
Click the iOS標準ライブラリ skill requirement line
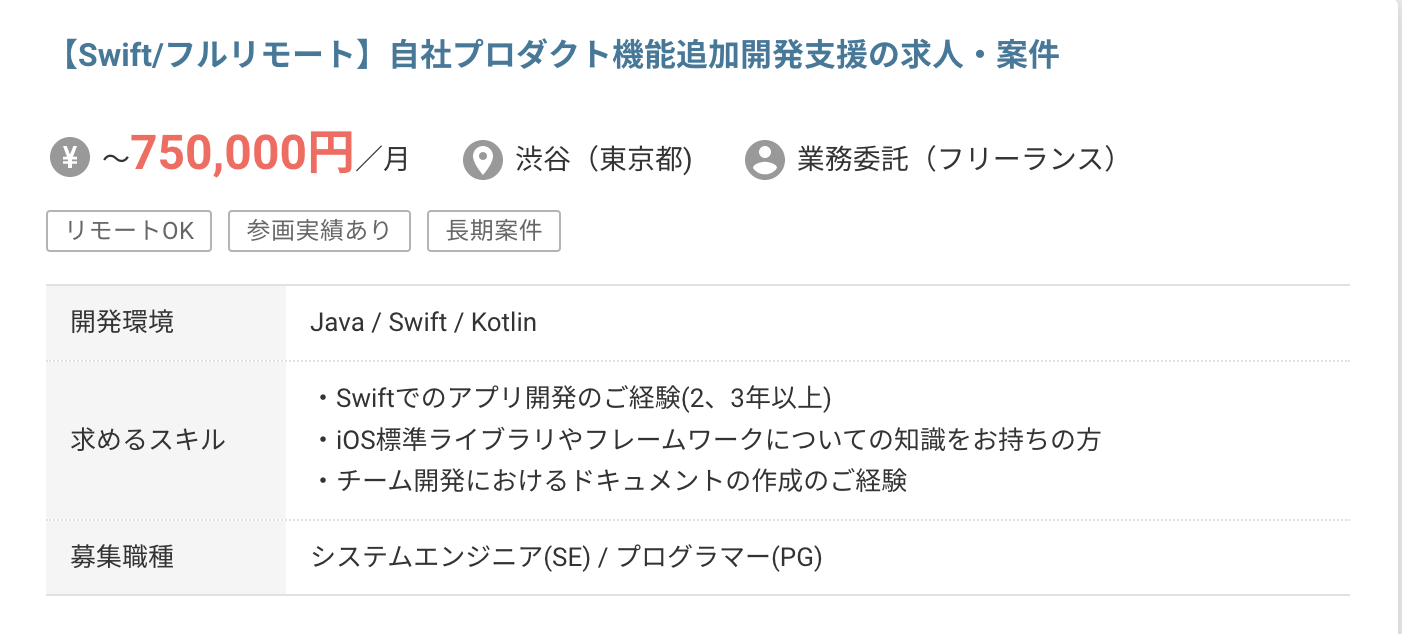706,440
